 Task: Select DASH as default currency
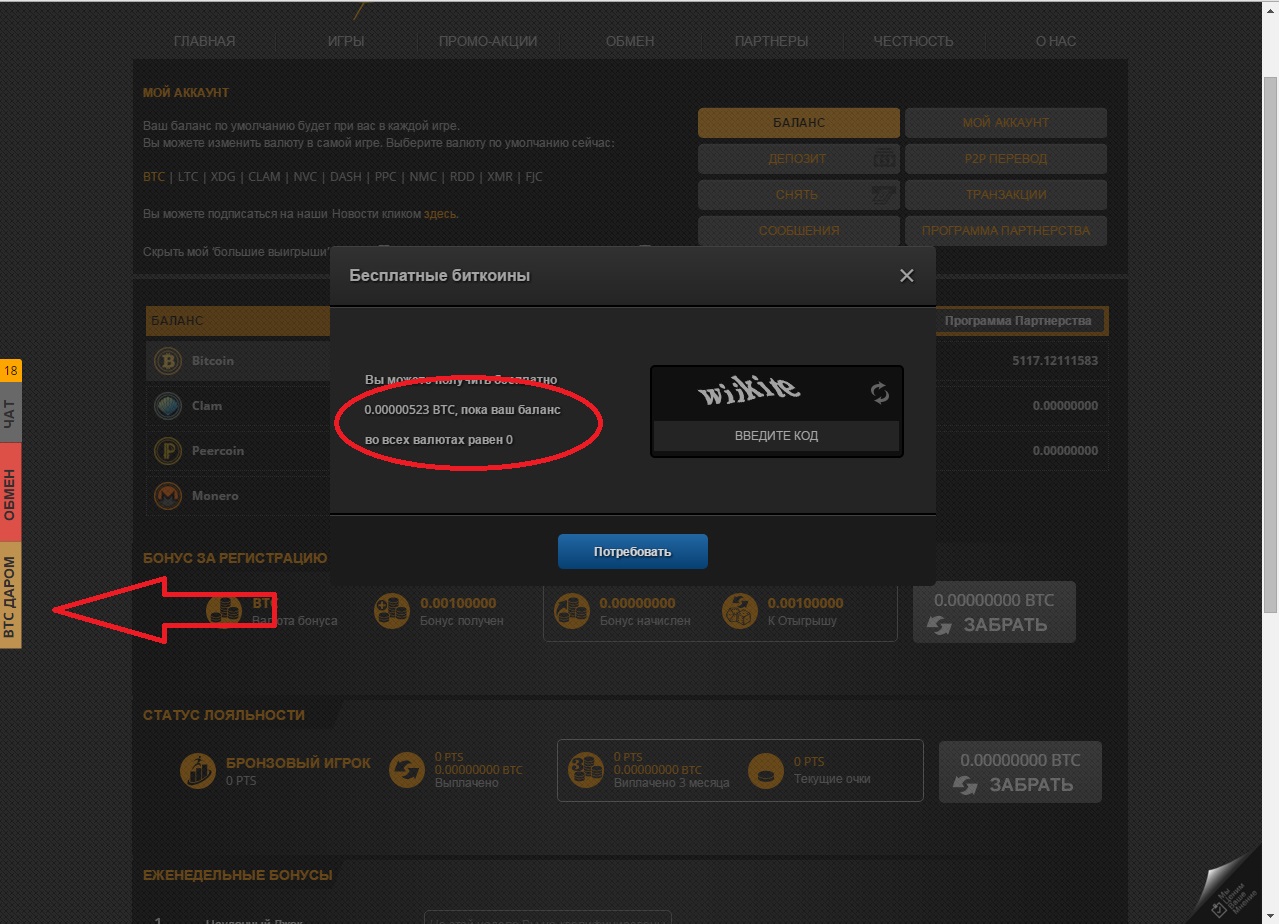(x=346, y=177)
